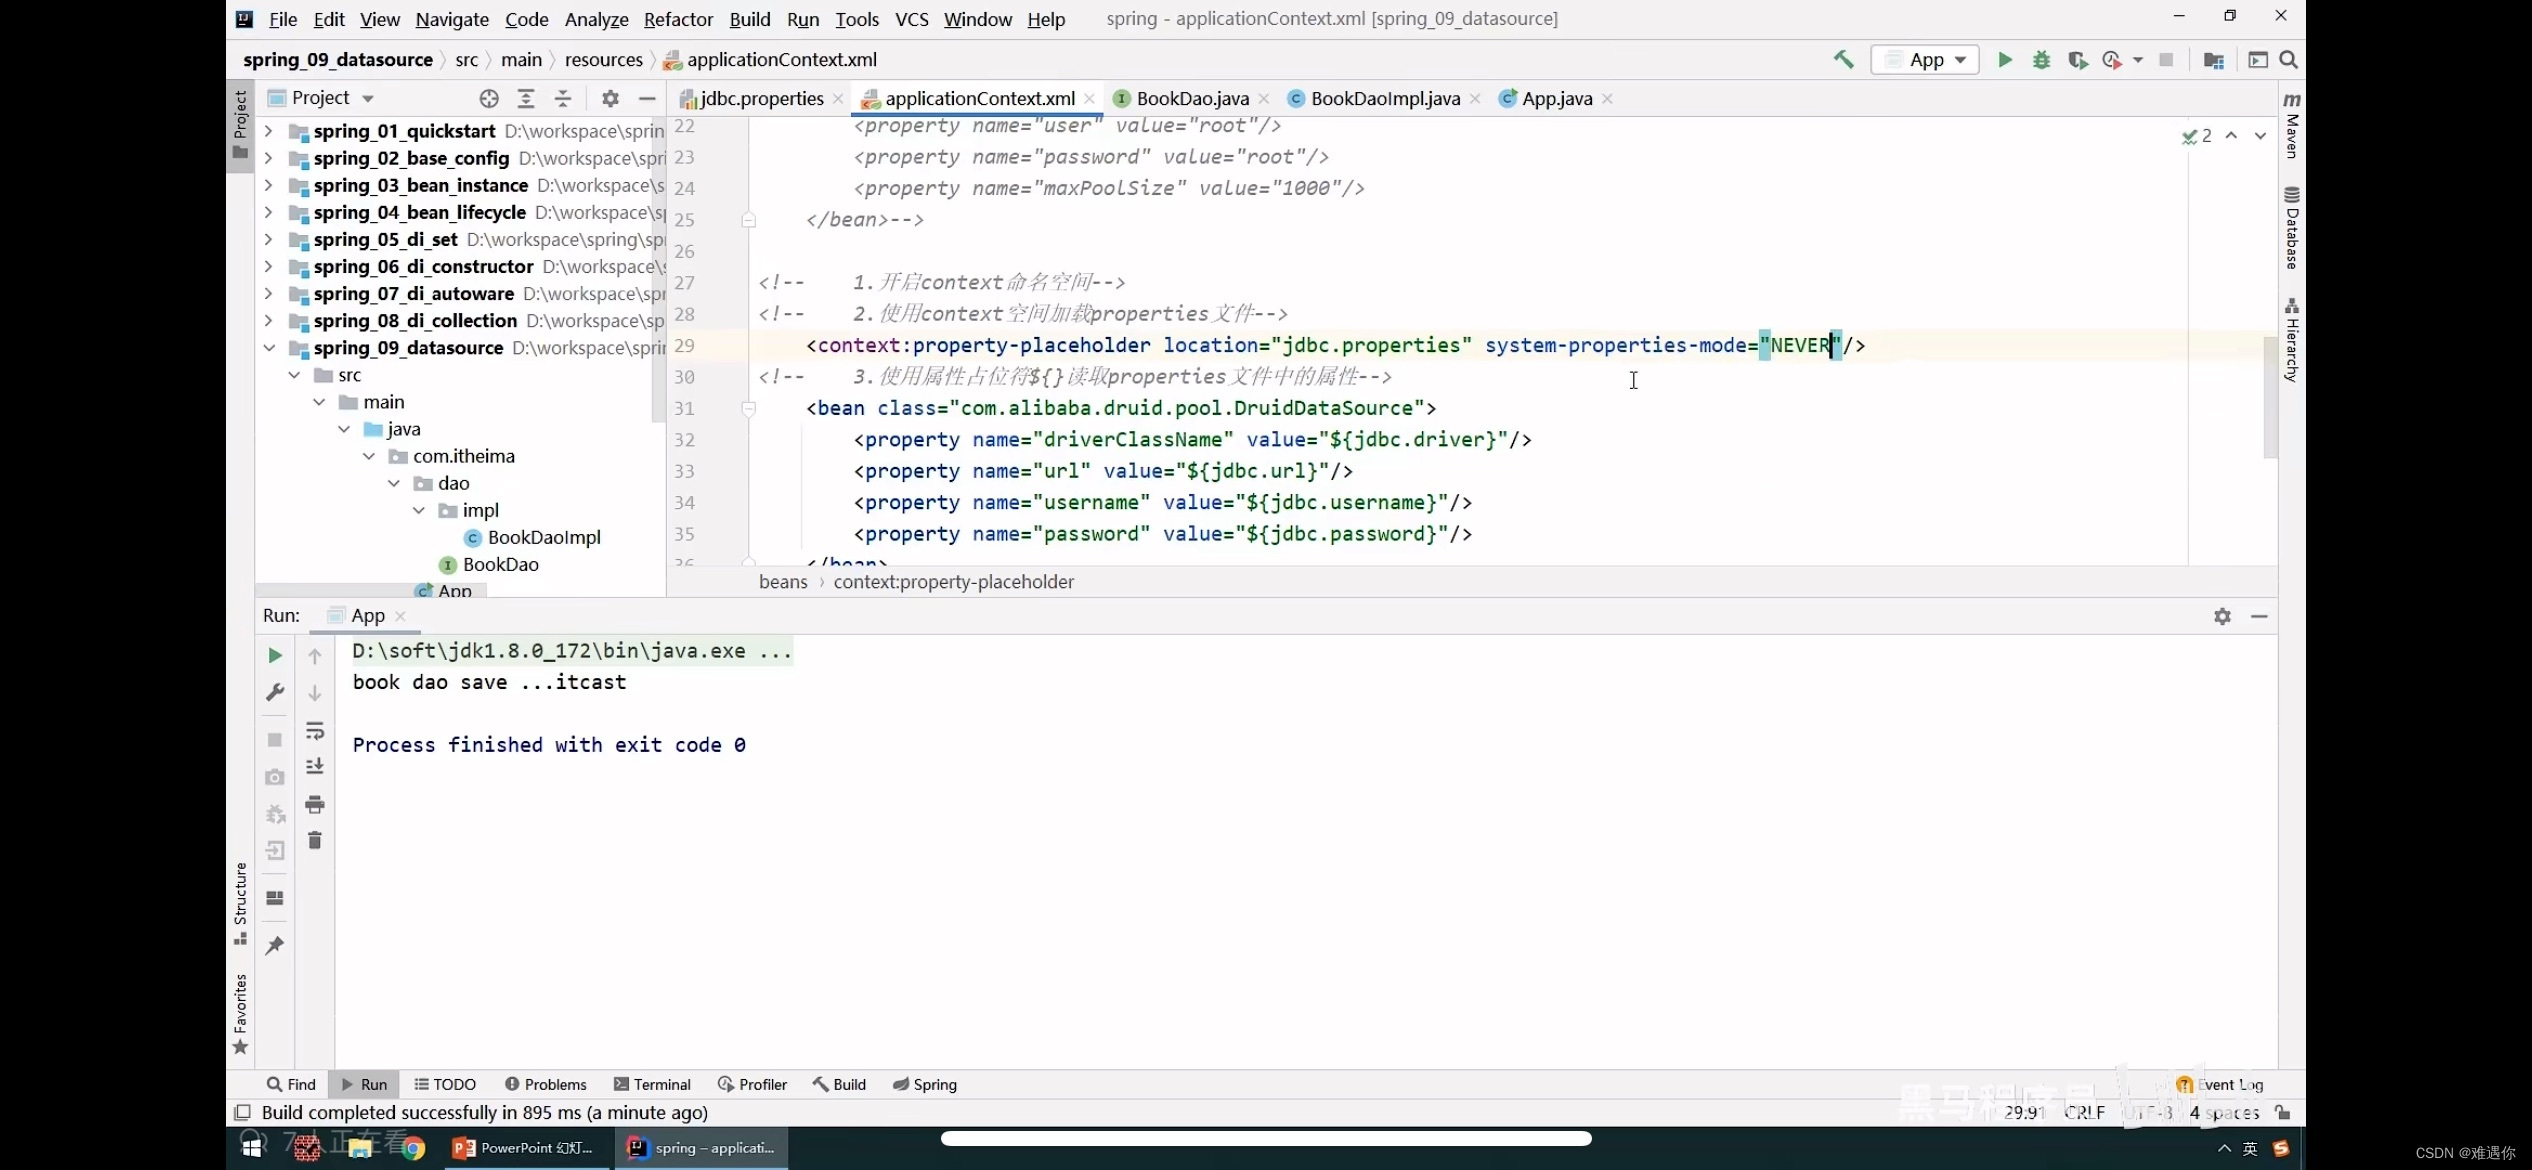
Task: Open the TODO tool window
Action: coord(445,1084)
